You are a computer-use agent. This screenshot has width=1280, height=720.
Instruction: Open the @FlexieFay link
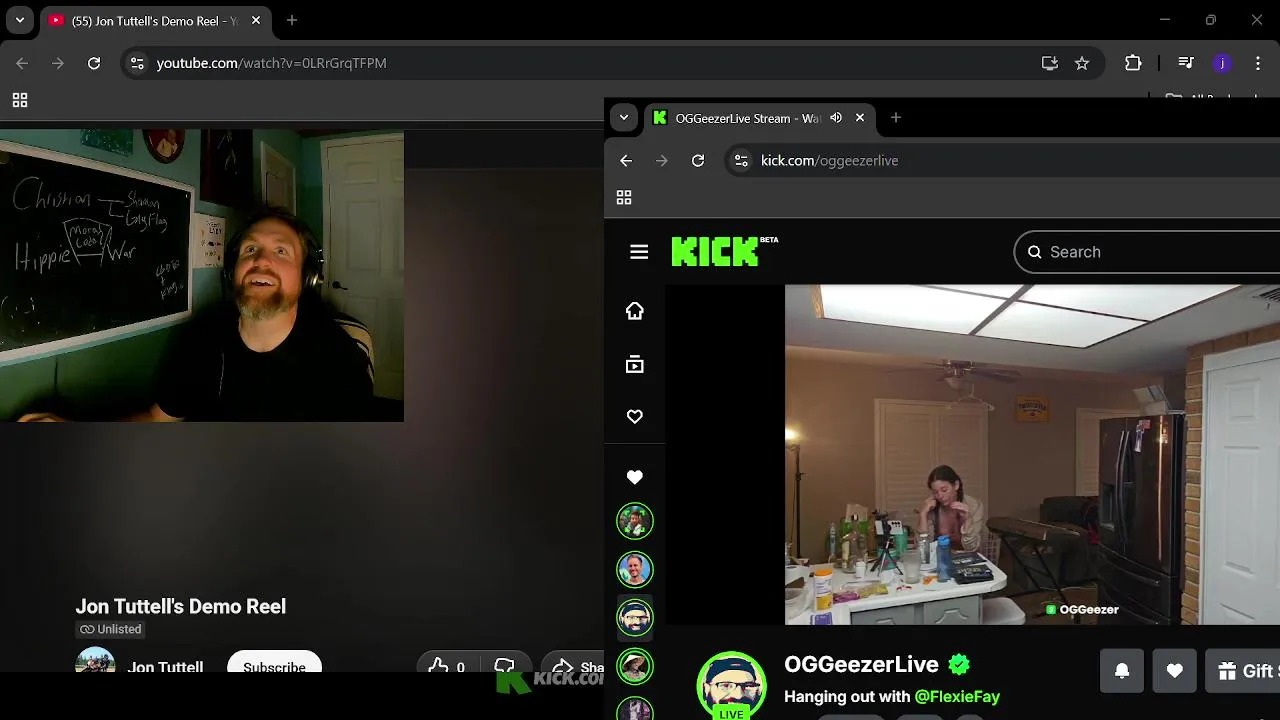(x=957, y=696)
